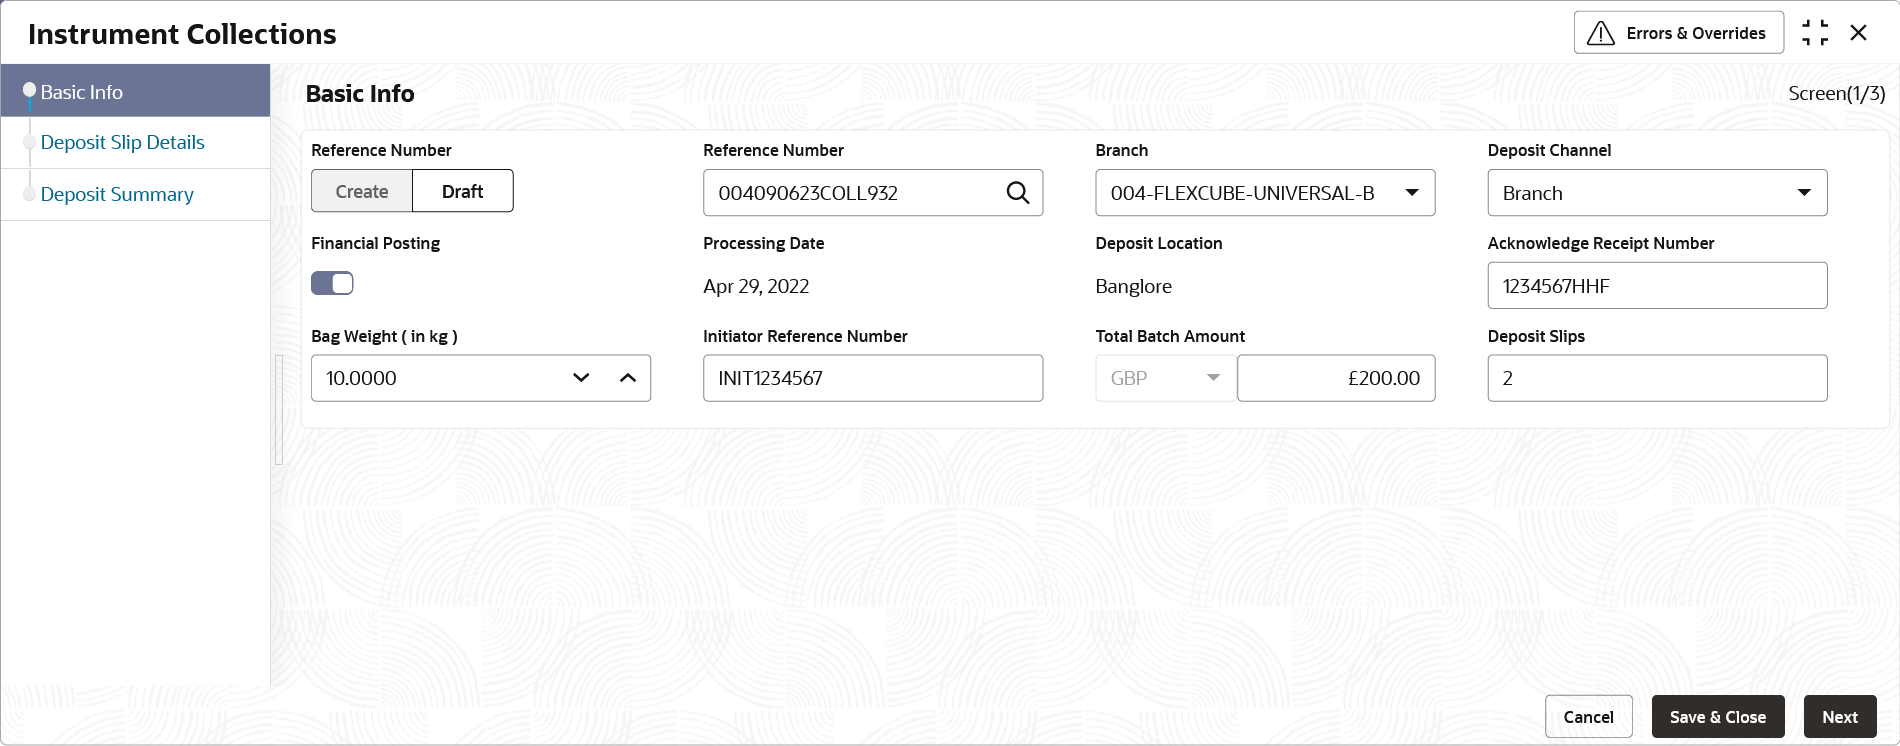This screenshot has width=1900, height=746.
Task: Click the Acknowledge Receipt Number field
Action: pos(1656,286)
